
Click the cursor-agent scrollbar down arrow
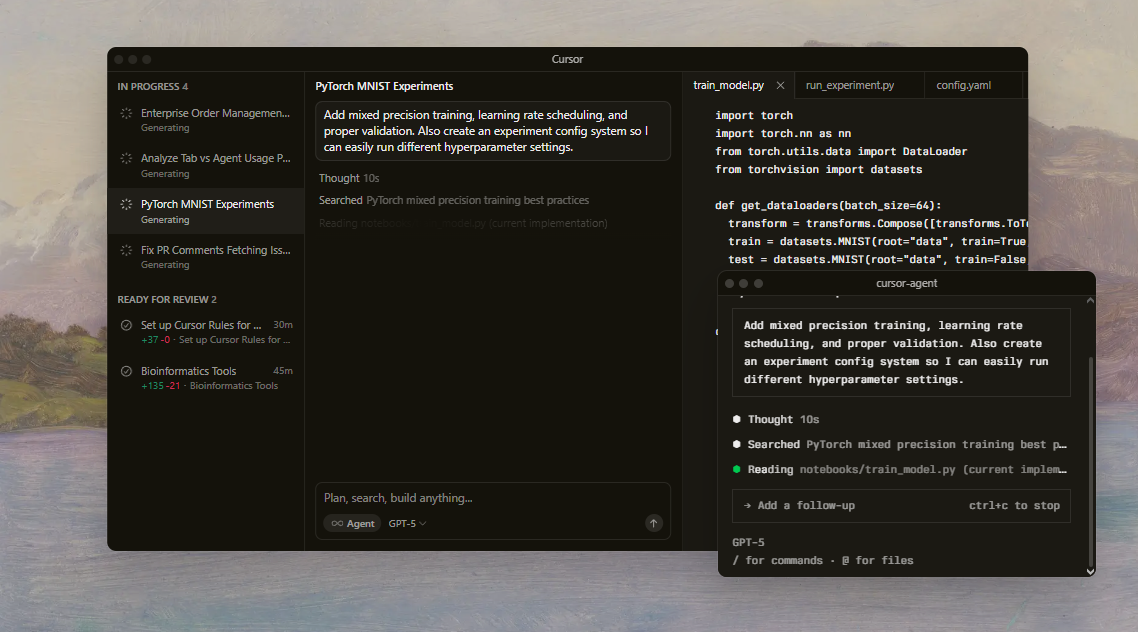tap(1090, 571)
